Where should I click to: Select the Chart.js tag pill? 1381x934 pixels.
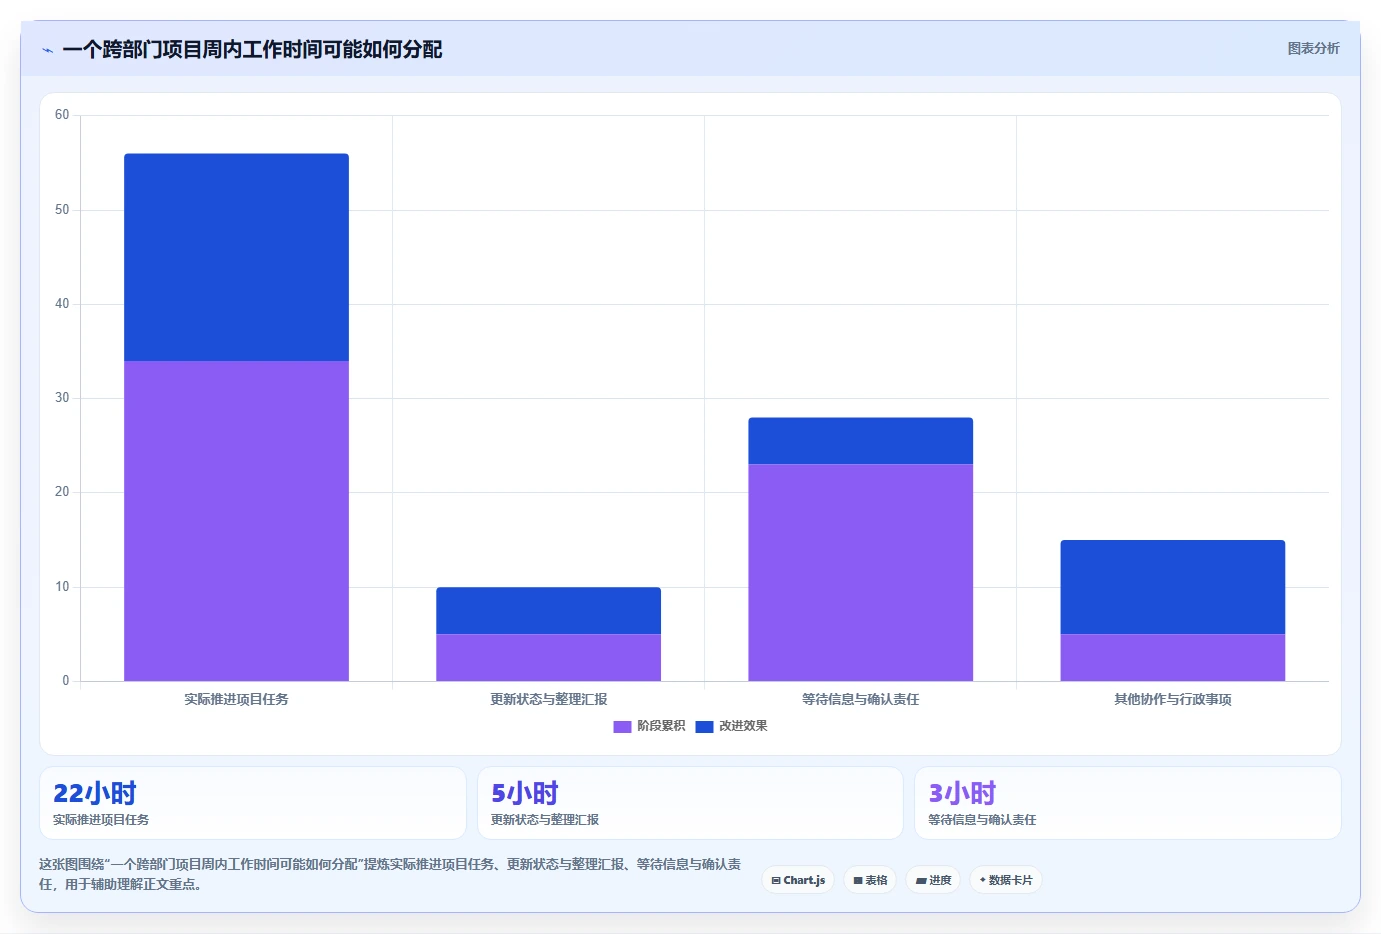click(x=798, y=880)
